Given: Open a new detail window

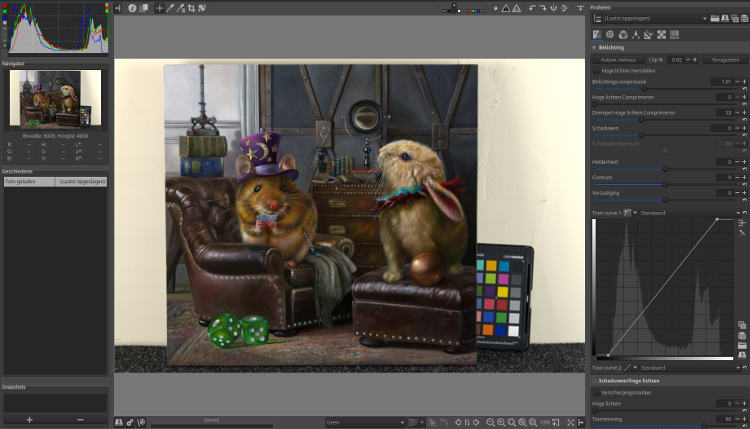Looking at the screenshot, I should (556, 422).
